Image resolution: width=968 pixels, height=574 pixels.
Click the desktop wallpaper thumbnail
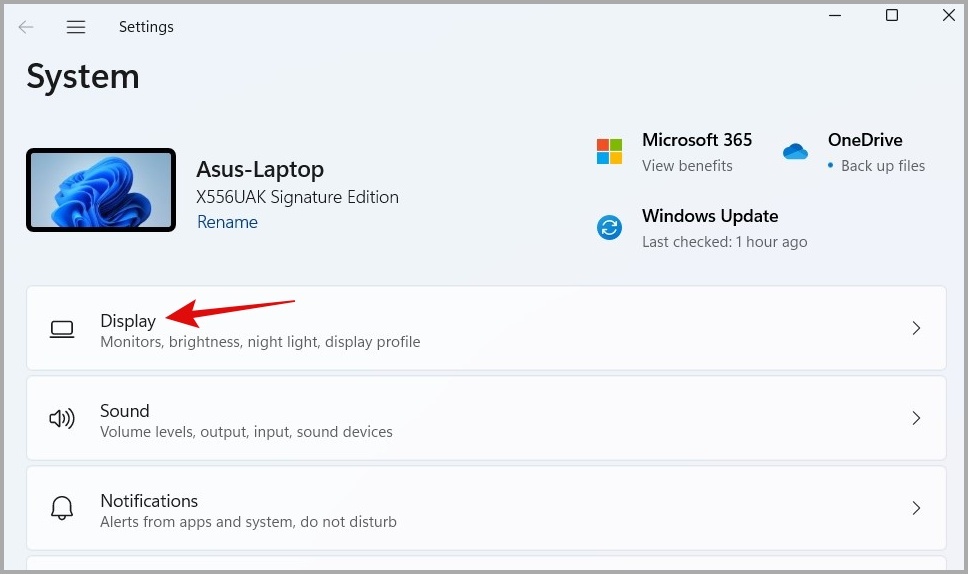point(101,190)
